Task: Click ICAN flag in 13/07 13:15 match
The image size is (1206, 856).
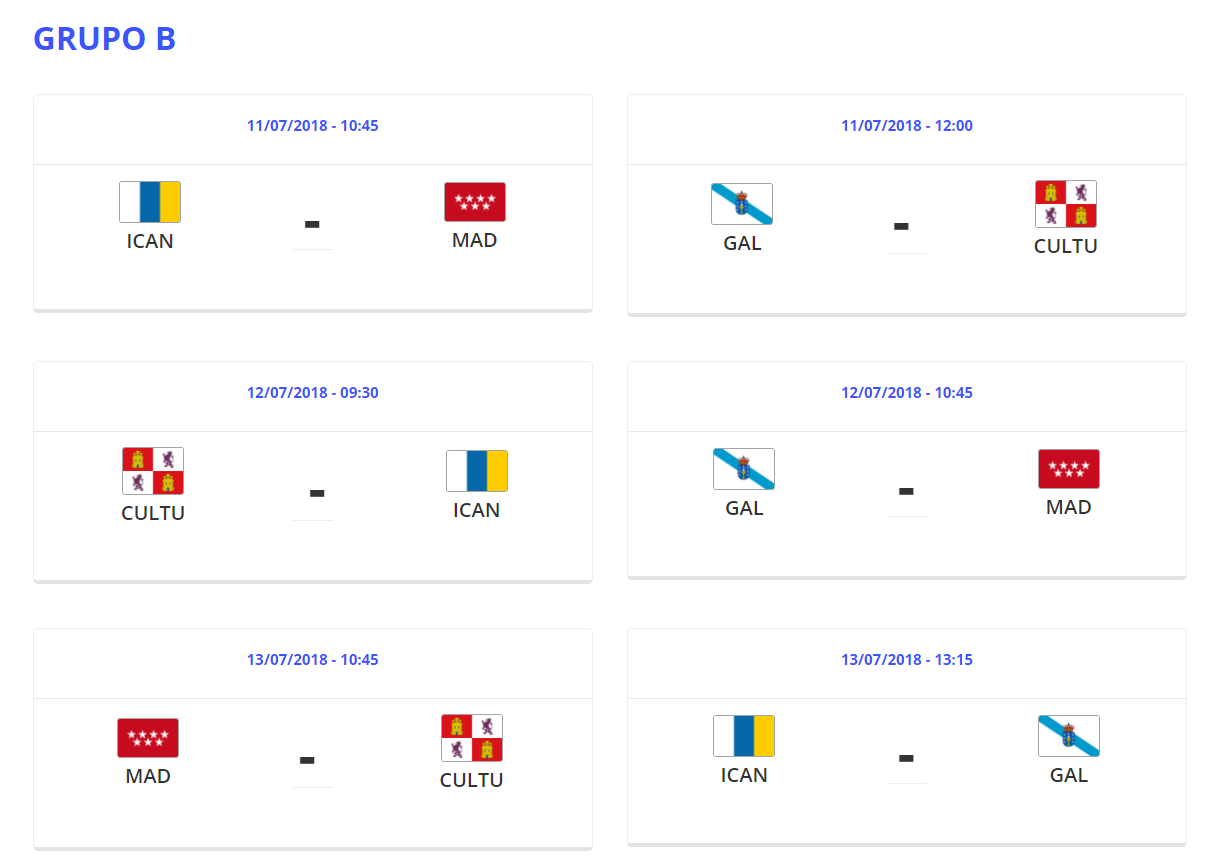Action: [x=744, y=736]
